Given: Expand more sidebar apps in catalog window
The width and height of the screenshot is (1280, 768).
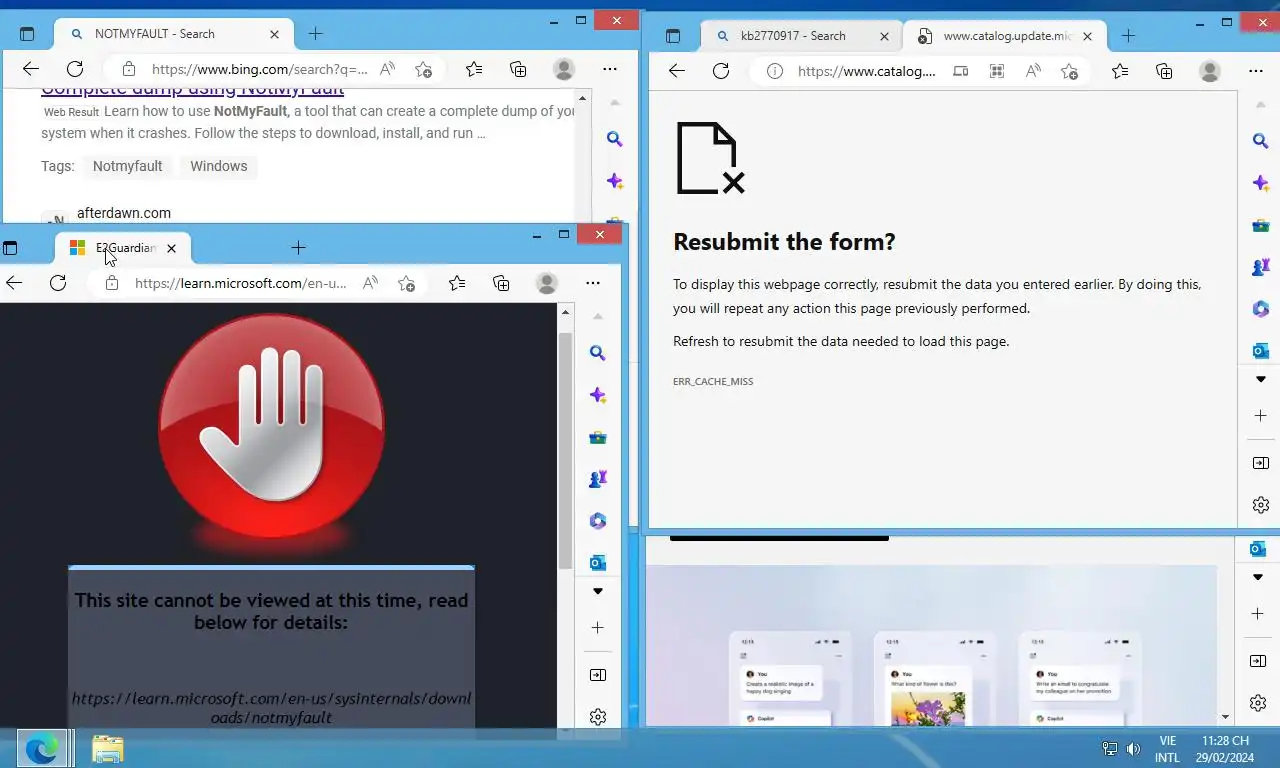Looking at the screenshot, I should pyautogui.click(x=1261, y=380).
